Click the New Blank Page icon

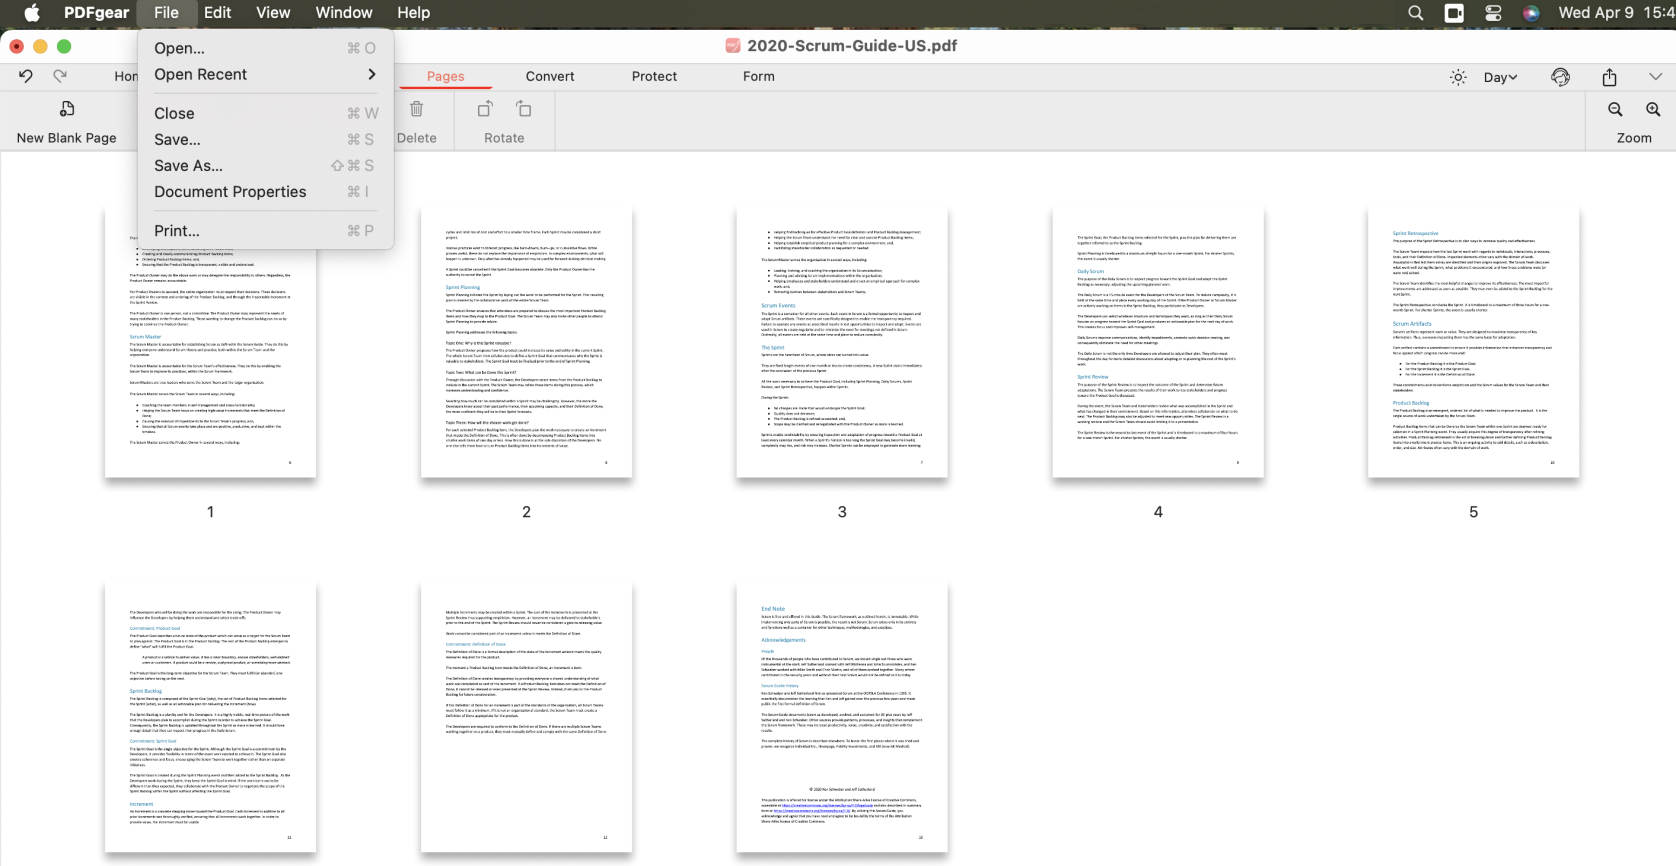click(x=67, y=109)
